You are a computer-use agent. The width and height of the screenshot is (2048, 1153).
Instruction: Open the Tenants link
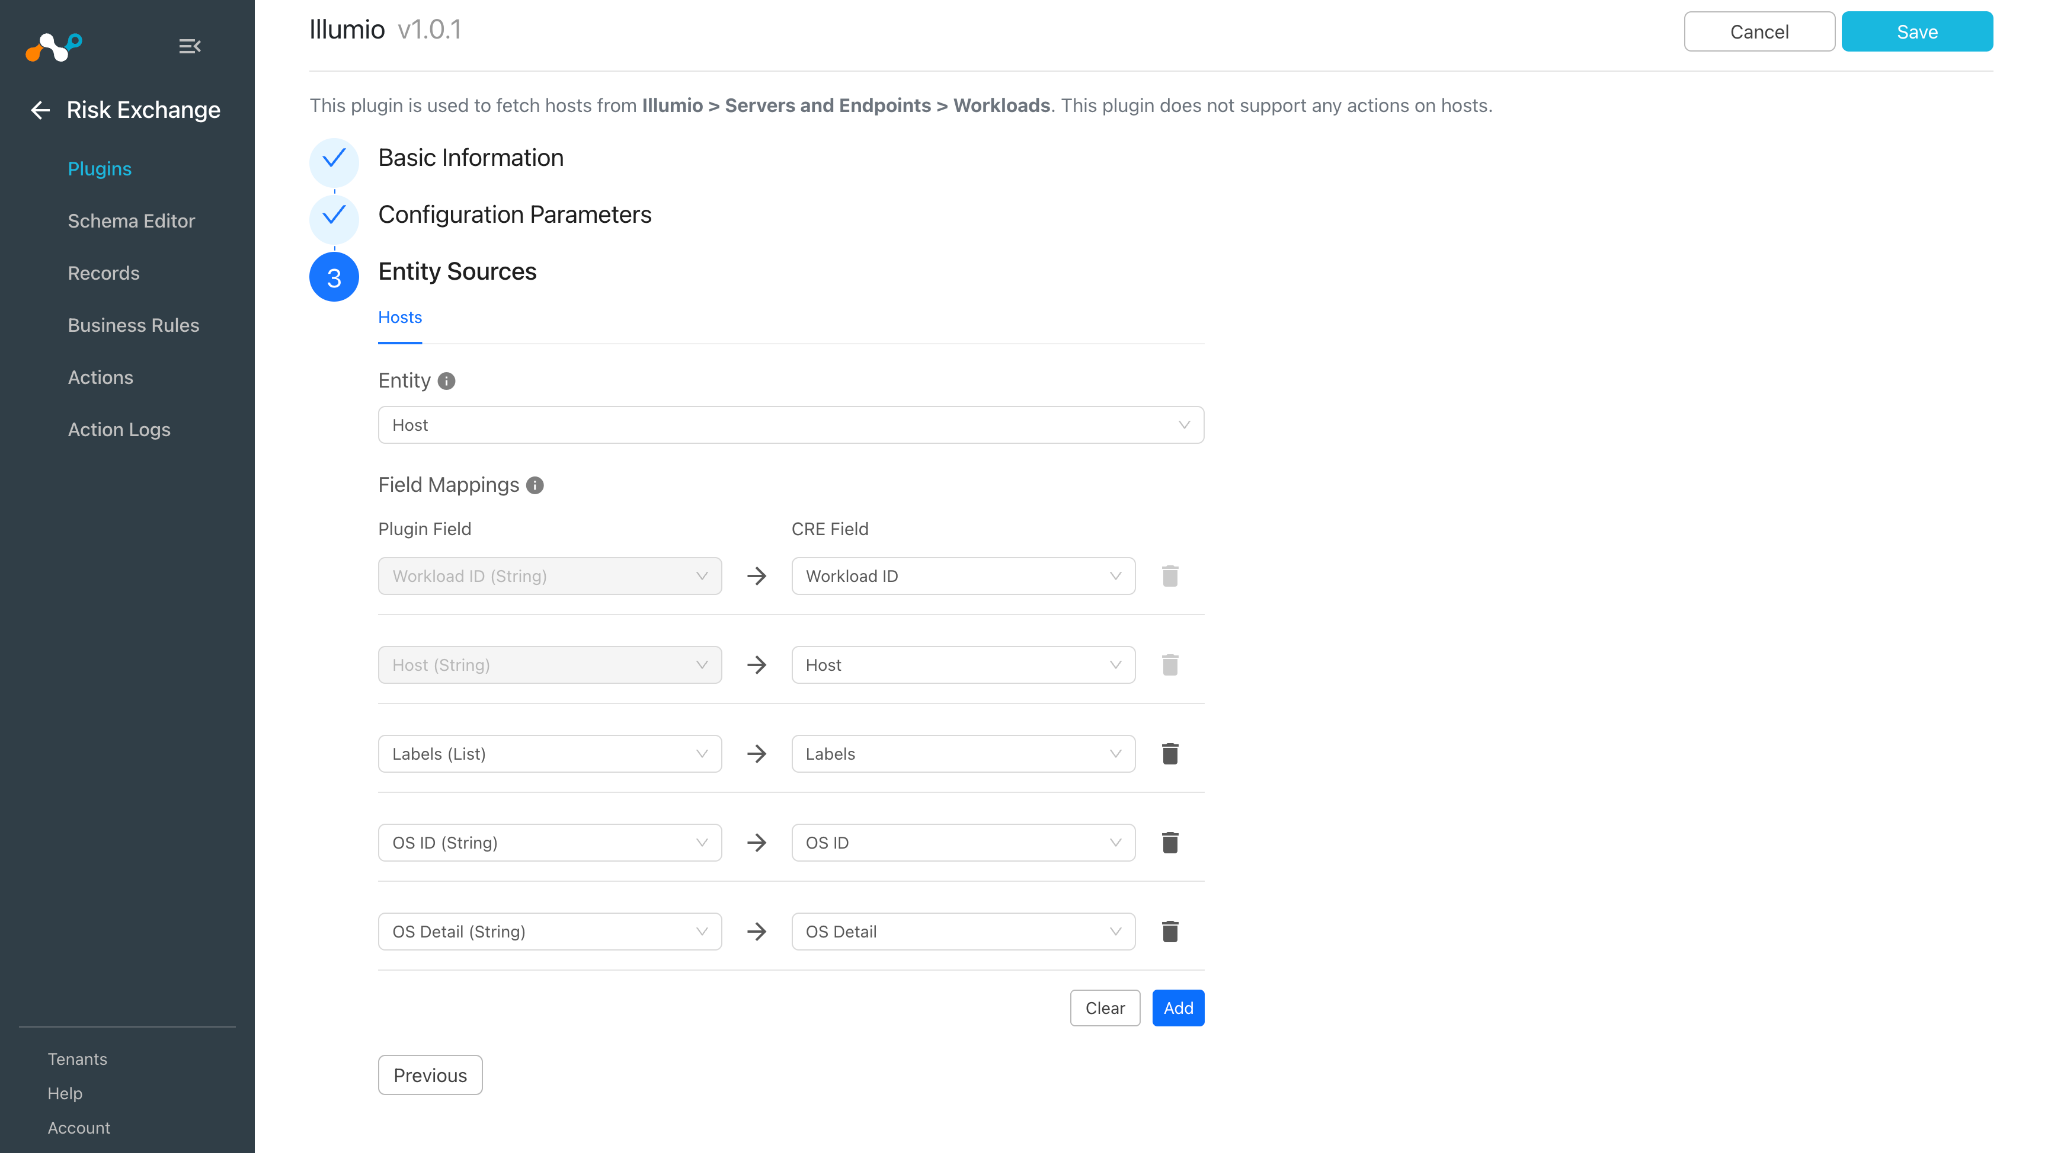click(78, 1059)
